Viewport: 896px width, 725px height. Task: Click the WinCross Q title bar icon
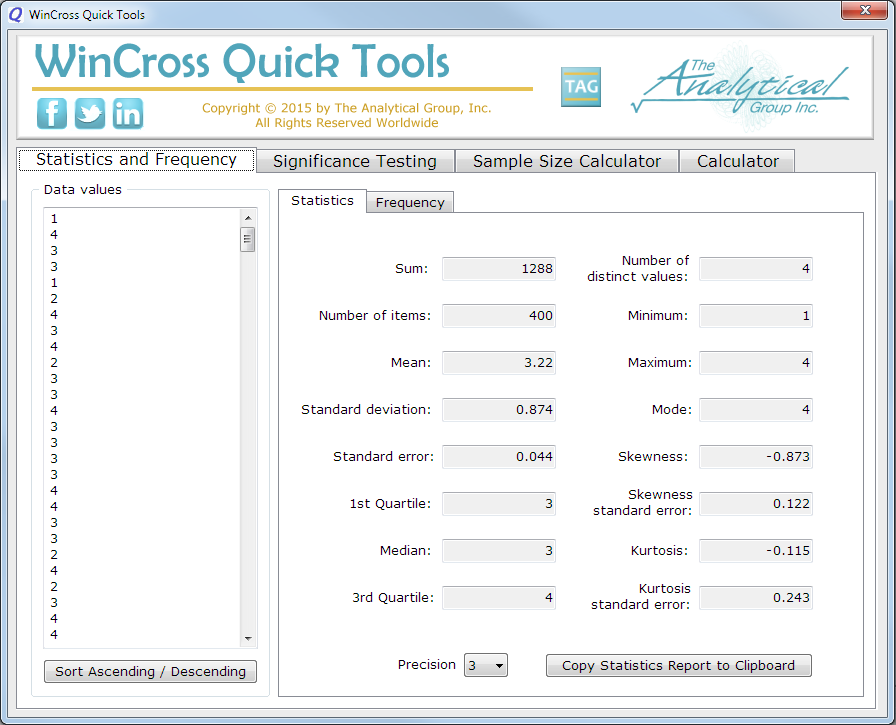coord(15,14)
